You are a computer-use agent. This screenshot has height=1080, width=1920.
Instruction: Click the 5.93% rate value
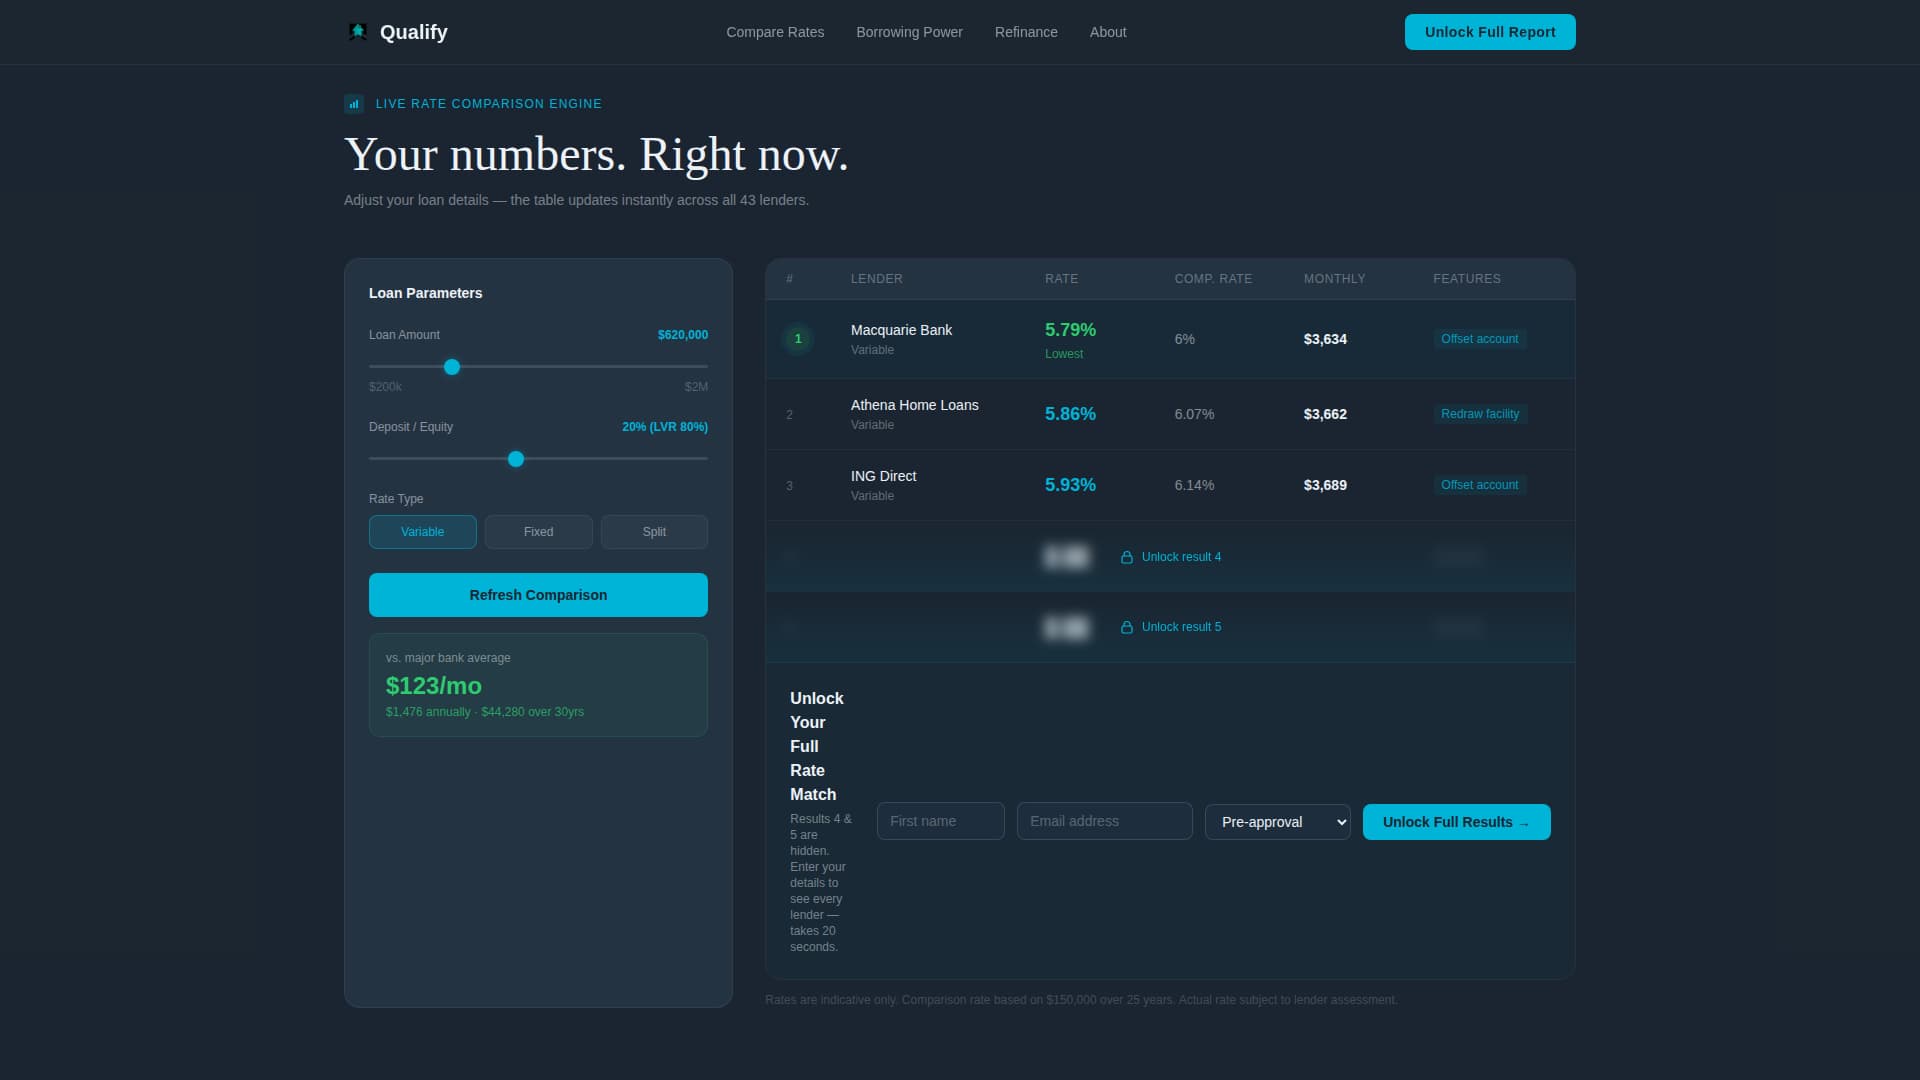pos(1070,485)
